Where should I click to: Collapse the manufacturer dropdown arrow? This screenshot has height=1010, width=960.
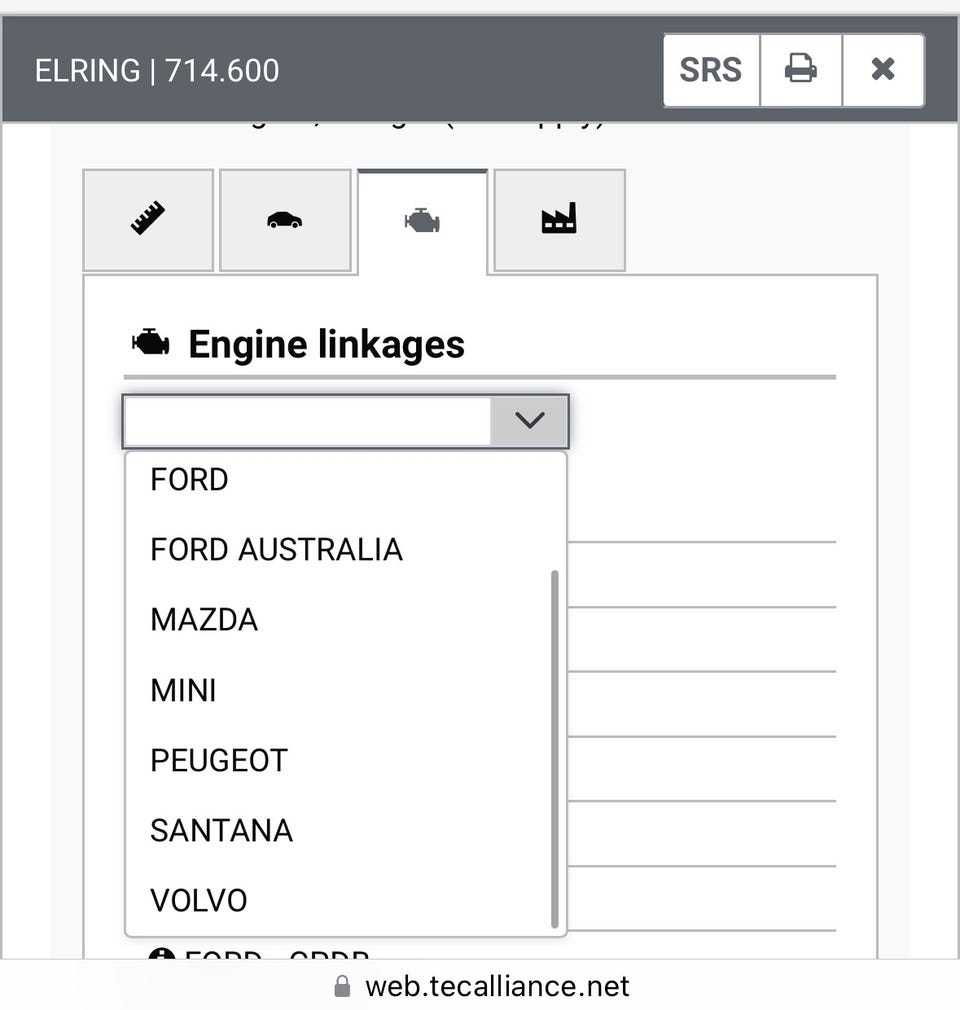[x=530, y=421]
